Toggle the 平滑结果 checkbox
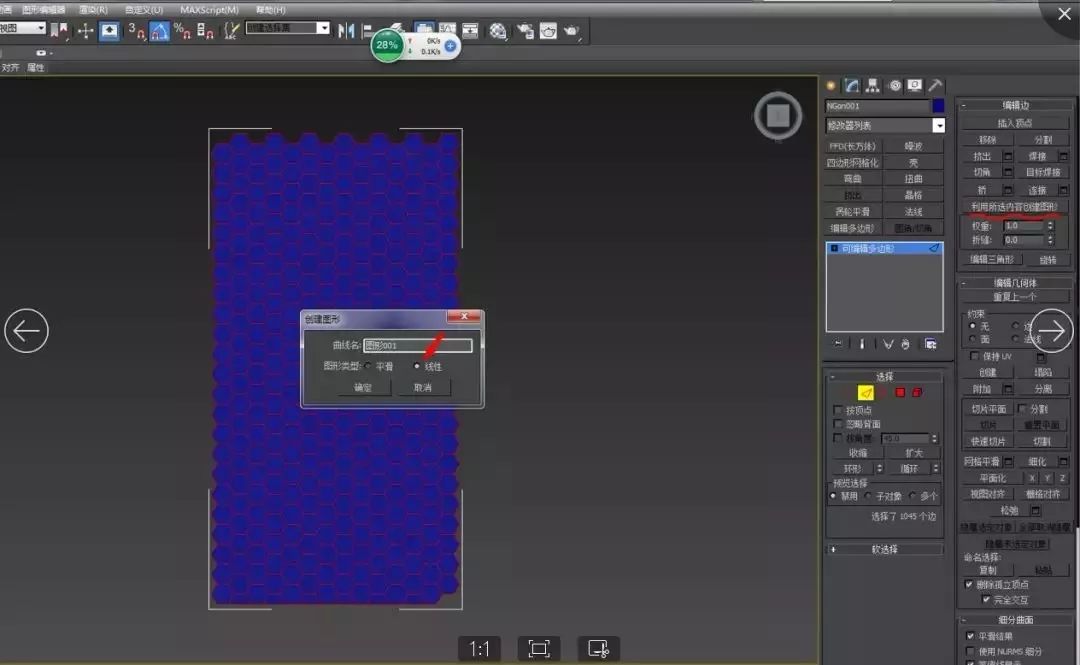Image resolution: width=1080 pixels, height=665 pixels. [x=970, y=636]
